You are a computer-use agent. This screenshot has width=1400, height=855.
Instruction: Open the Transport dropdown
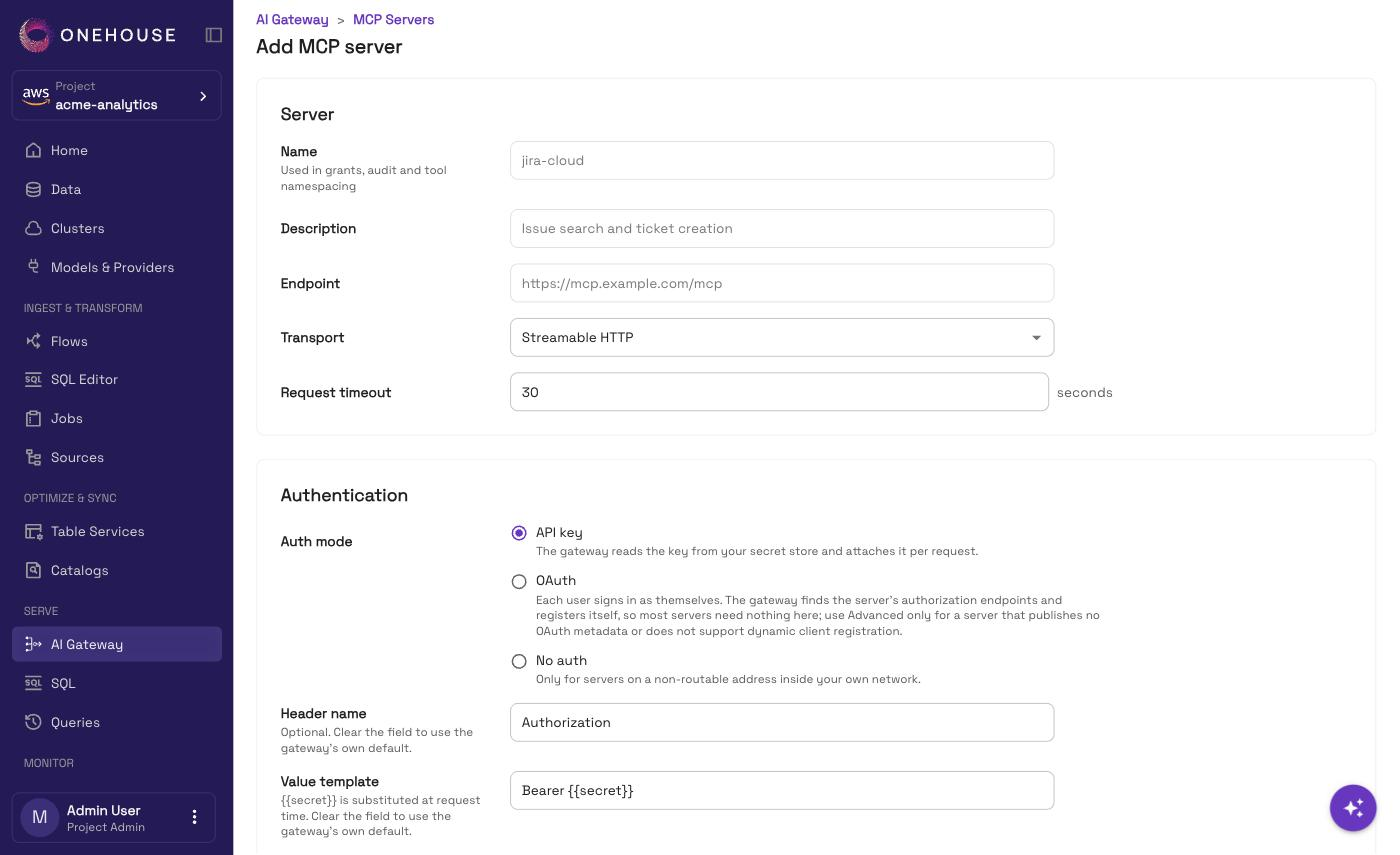tap(782, 337)
